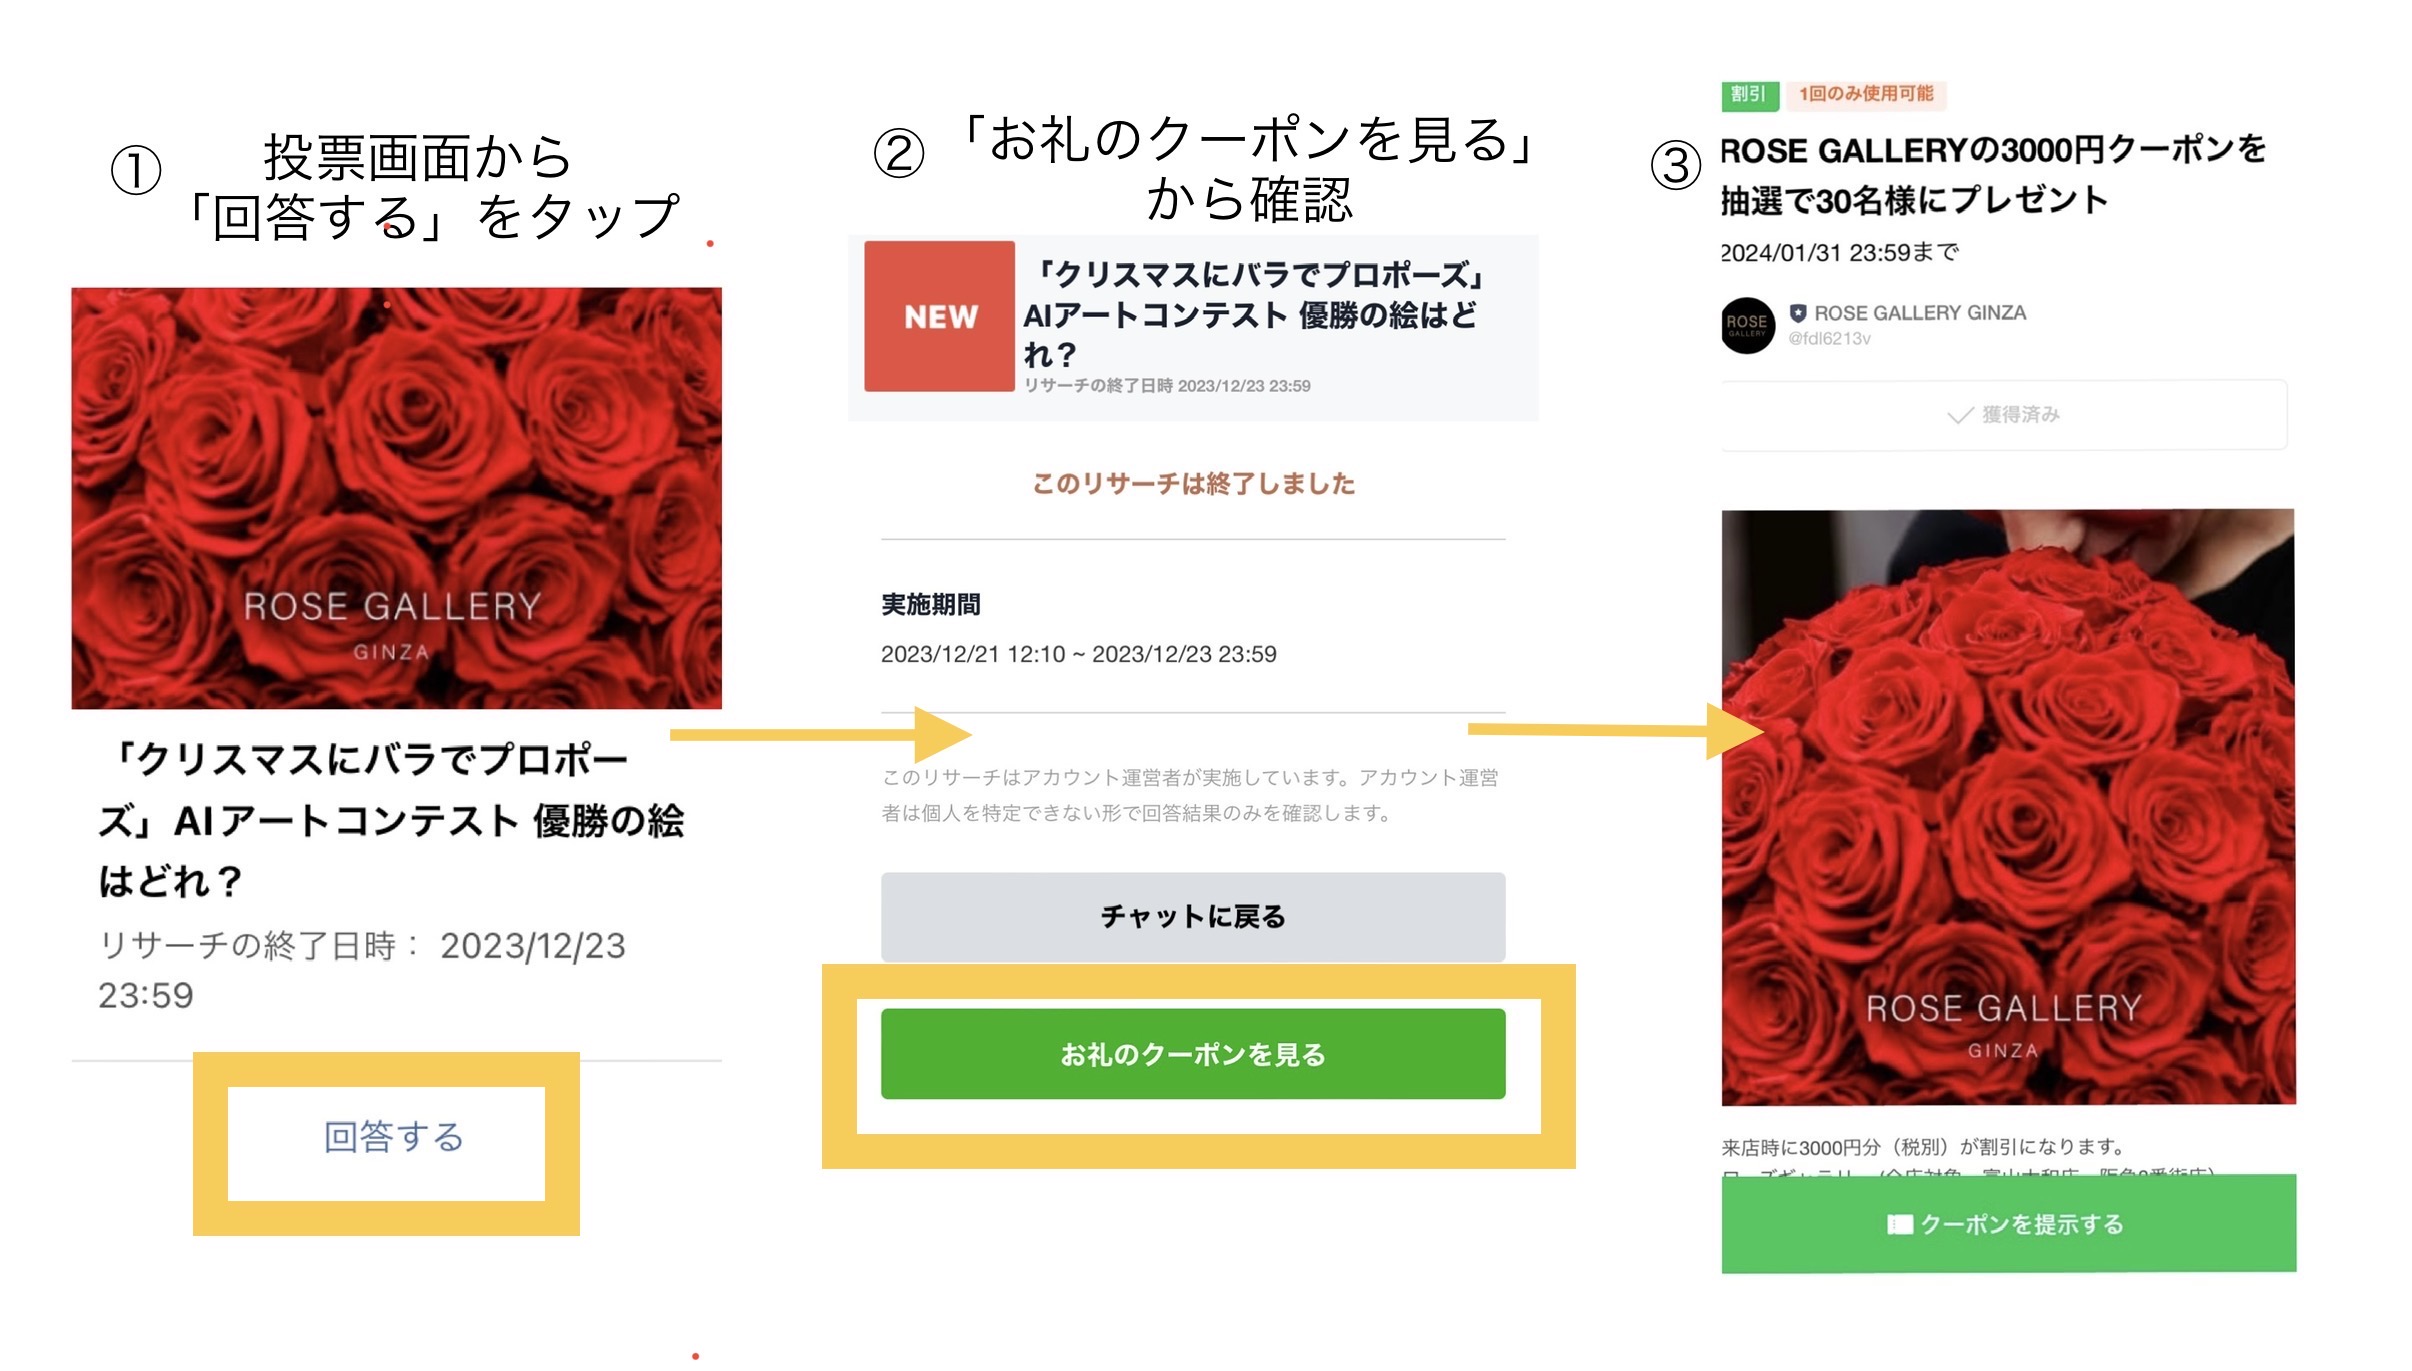Image resolution: width=2412 pixels, height=1371 pixels.
Task: Open the round ROSE GALLERY profile avatar
Action: [x=1747, y=325]
